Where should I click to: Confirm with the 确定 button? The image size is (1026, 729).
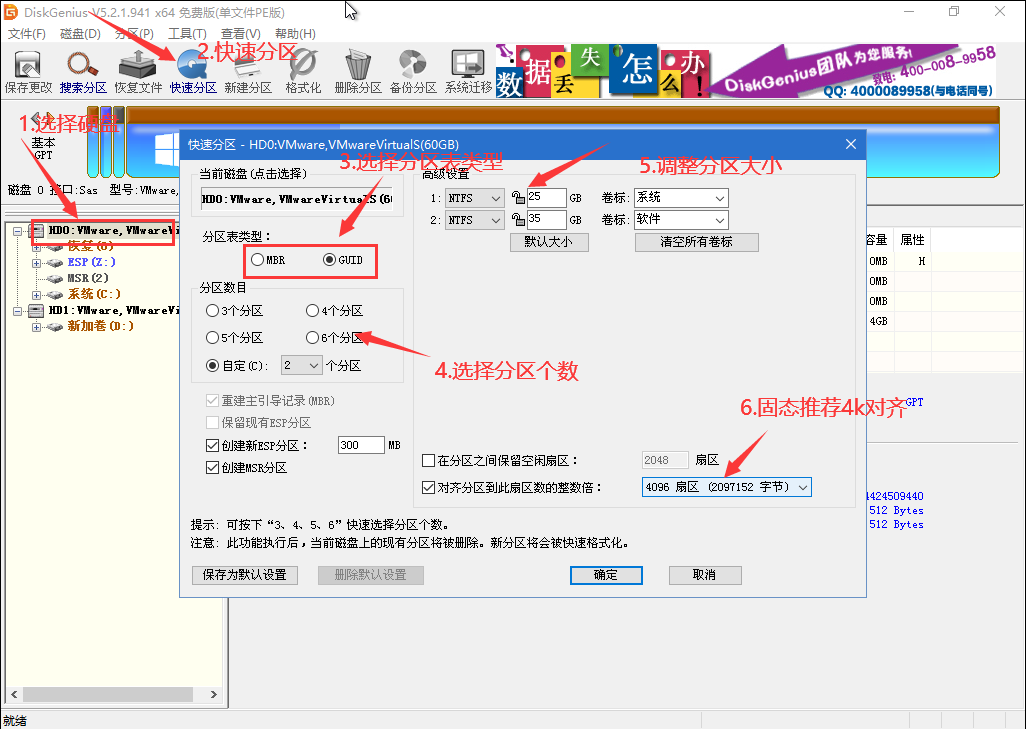606,575
